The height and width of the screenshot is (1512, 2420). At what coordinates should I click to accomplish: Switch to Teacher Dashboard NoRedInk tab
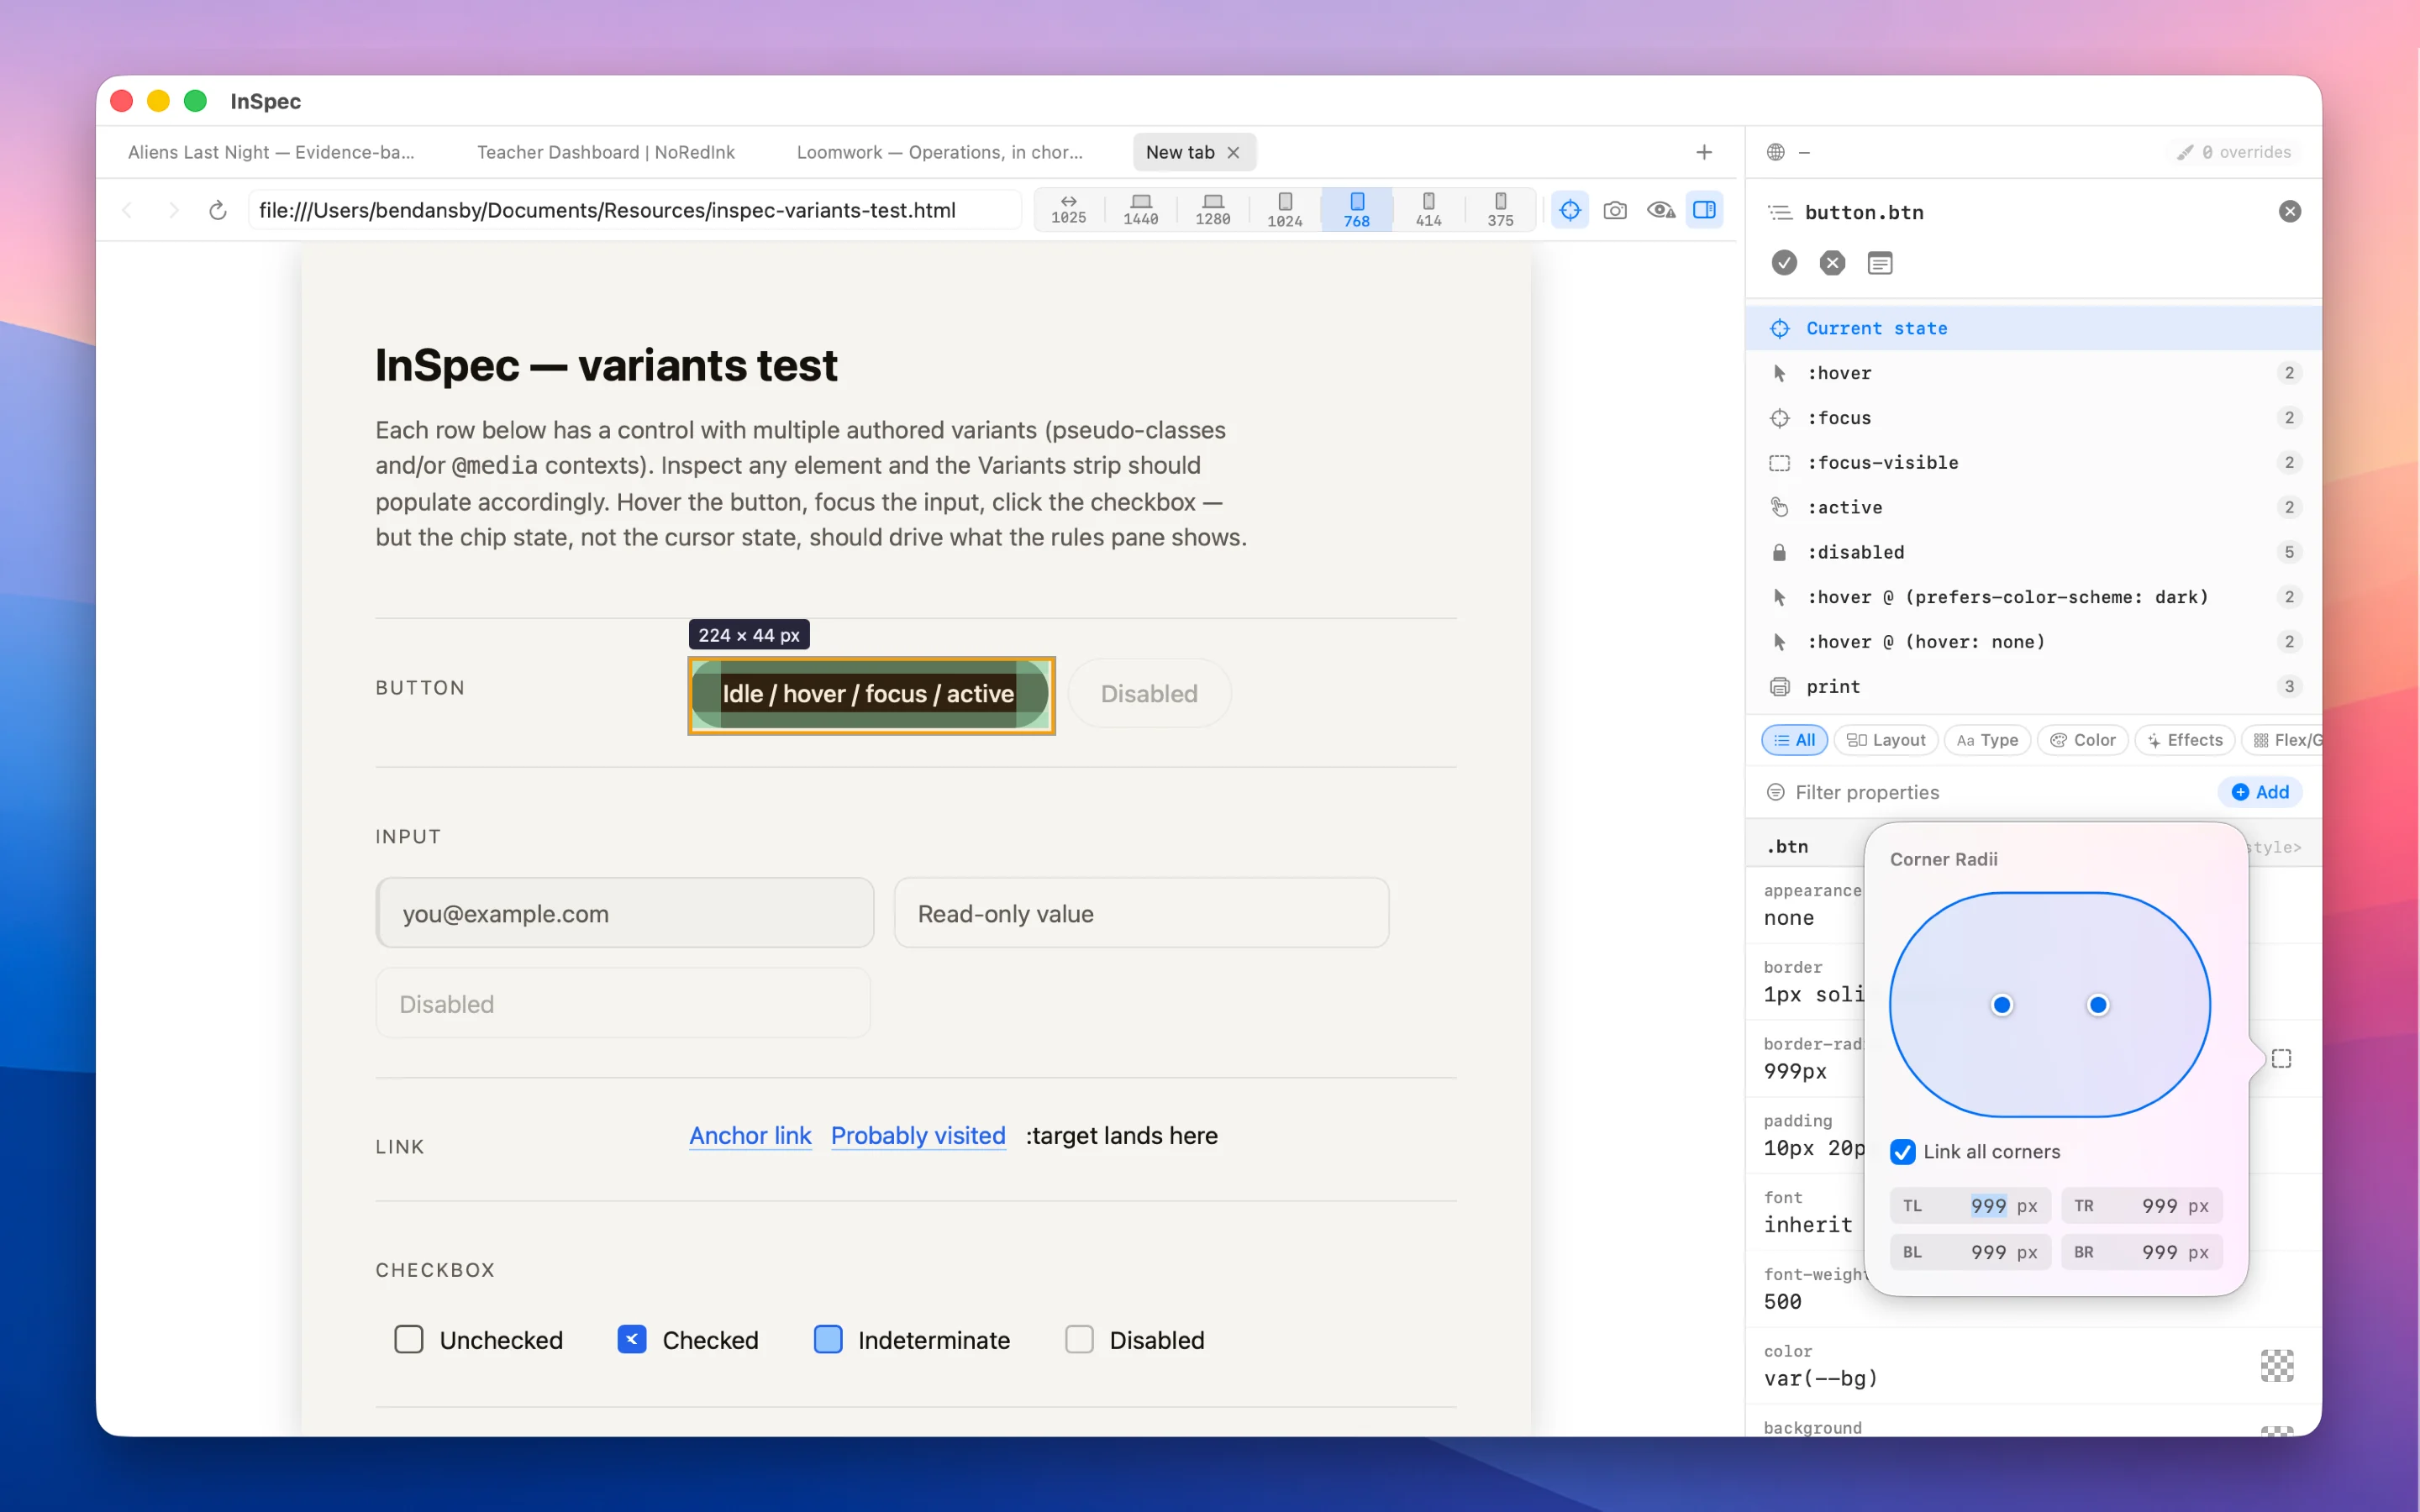click(606, 152)
